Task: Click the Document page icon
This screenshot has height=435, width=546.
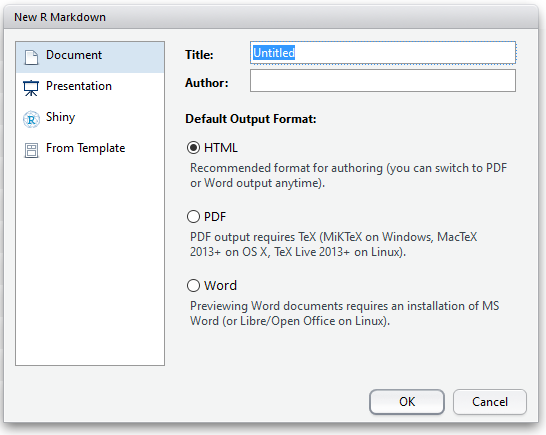Action: click(x=31, y=57)
